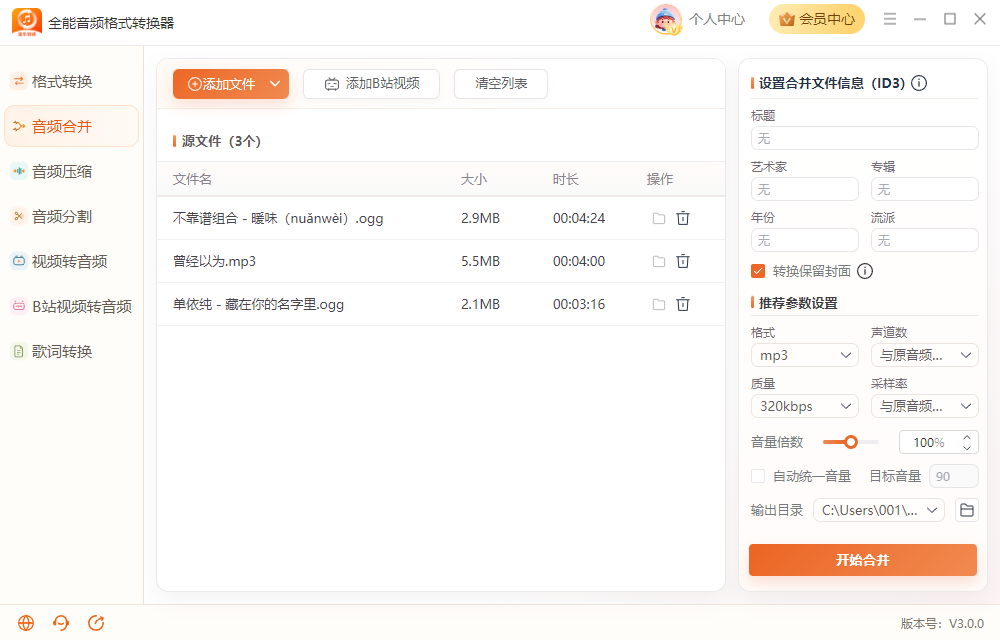The height and width of the screenshot is (640, 1000).
Task: Enable the 自动统一音量 checkbox
Action: coord(758,476)
